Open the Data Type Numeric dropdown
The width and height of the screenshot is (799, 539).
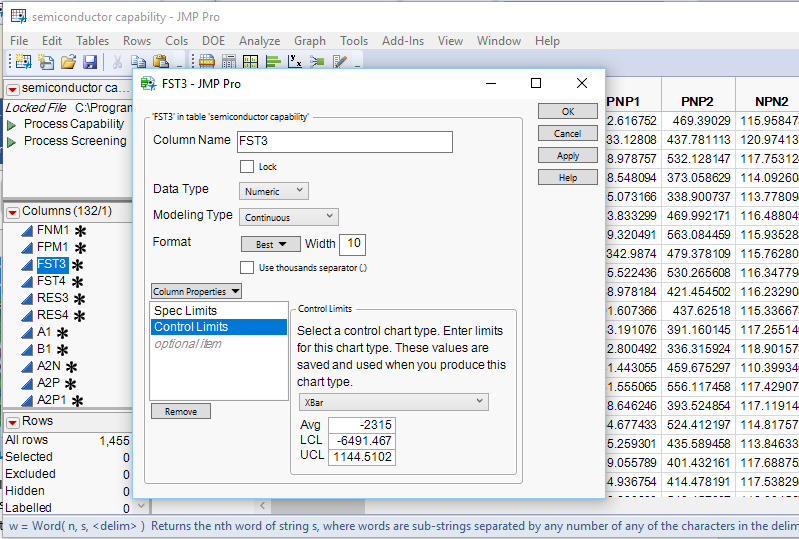point(274,191)
